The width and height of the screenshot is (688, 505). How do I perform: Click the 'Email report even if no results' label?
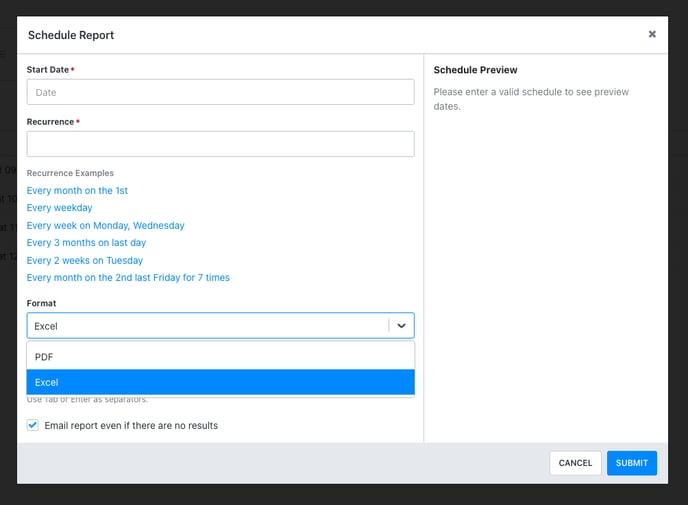pos(131,425)
